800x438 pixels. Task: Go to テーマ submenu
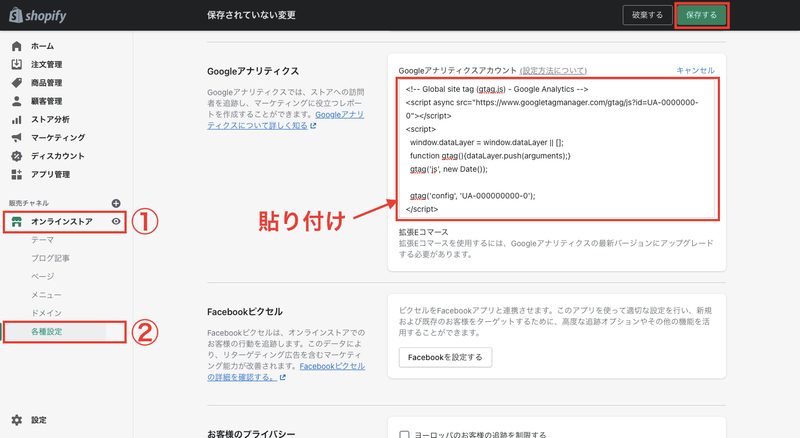[42, 240]
